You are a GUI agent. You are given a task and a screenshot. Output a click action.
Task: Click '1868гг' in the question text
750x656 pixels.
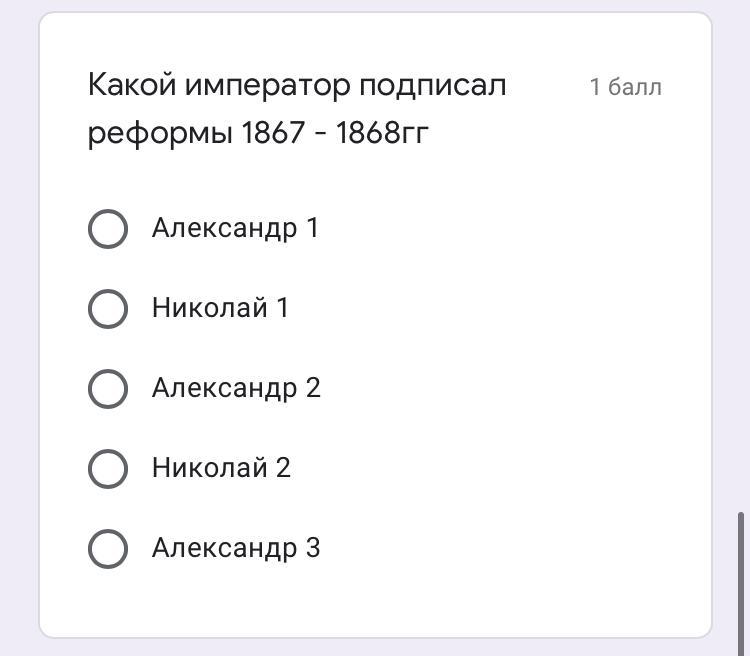tap(382, 133)
